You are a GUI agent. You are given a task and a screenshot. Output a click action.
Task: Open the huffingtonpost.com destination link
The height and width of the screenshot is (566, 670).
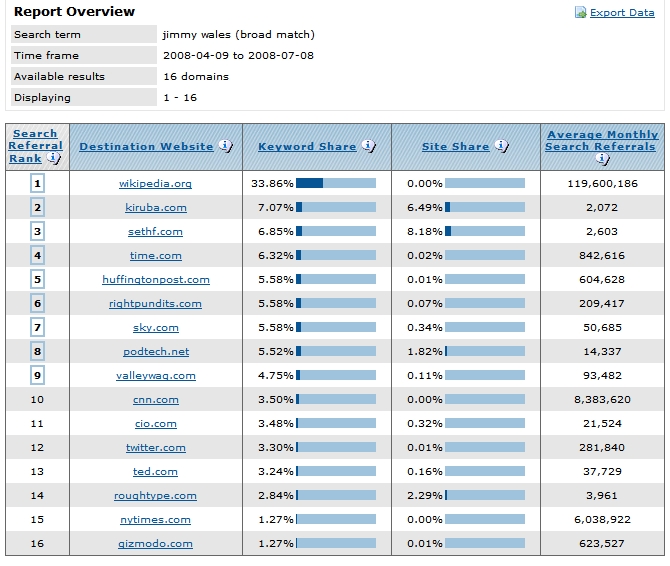coord(155,280)
